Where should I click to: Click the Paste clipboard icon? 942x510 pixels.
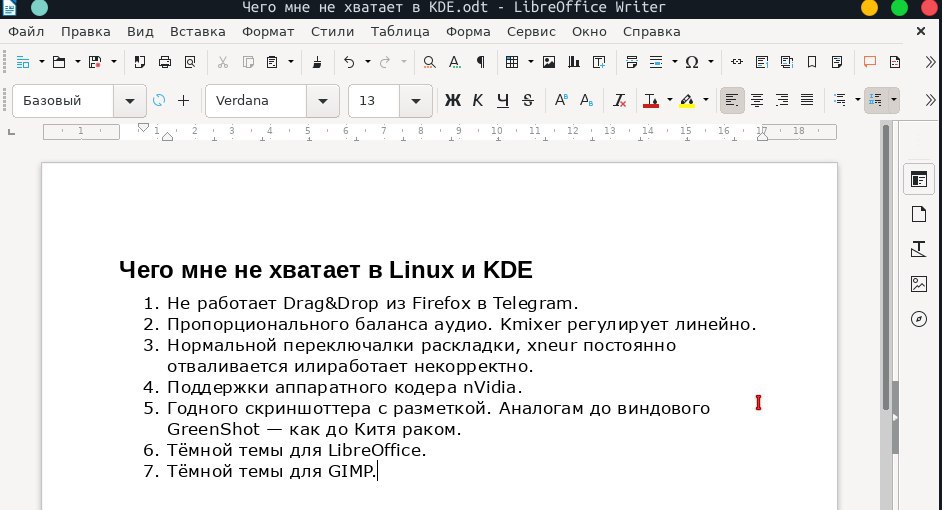[272, 62]
